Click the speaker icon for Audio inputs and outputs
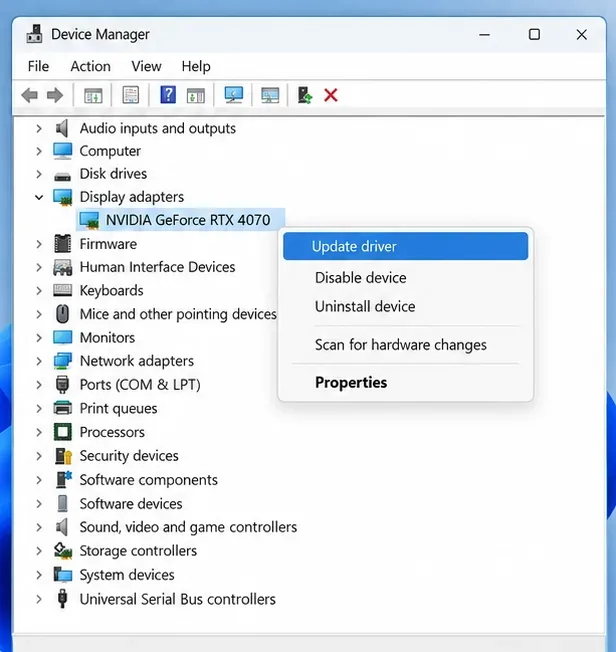616x652 pixels. (62, 128)
